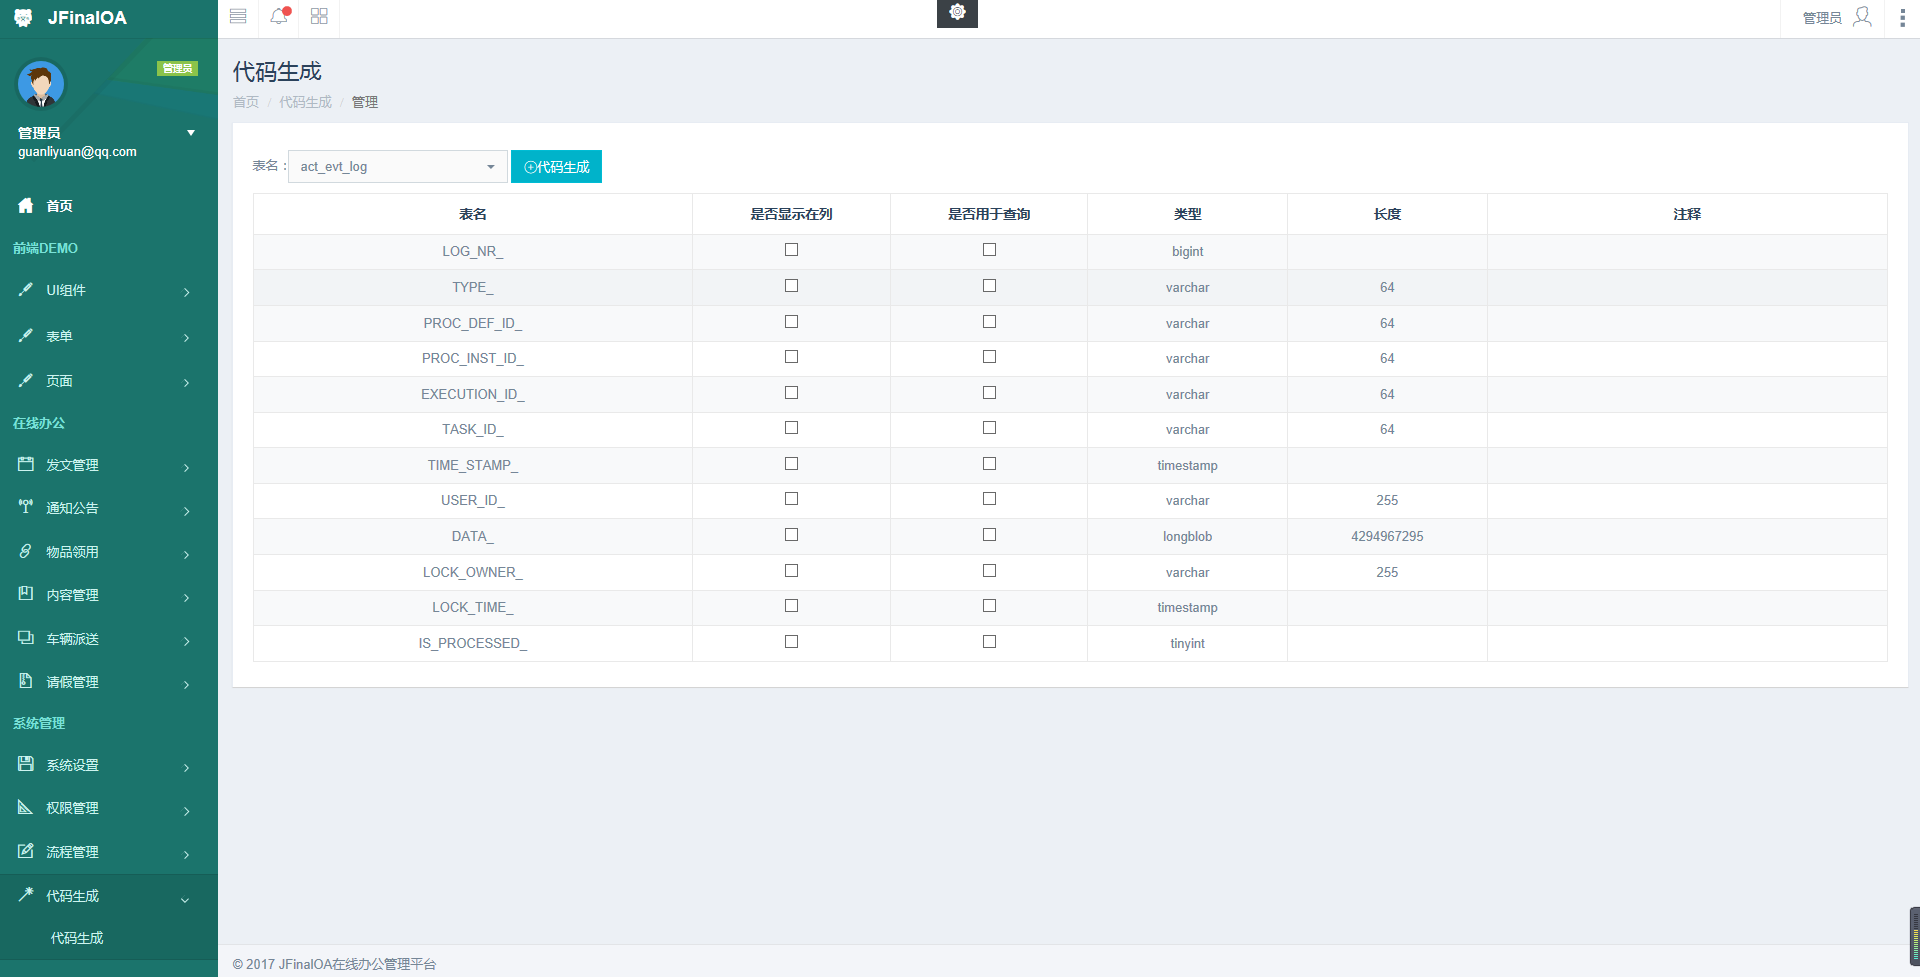
Task: Click the 车辆派送 screen icon
Action: [26, 638]
